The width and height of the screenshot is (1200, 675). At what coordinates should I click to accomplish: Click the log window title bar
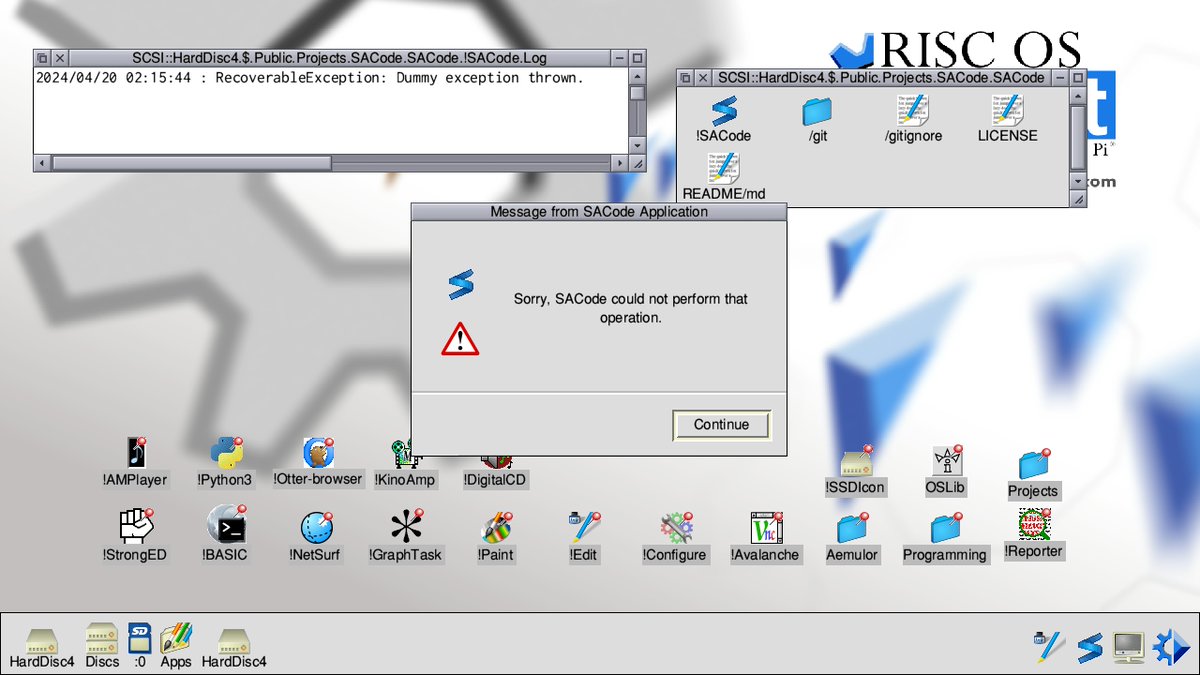(339, 59)
